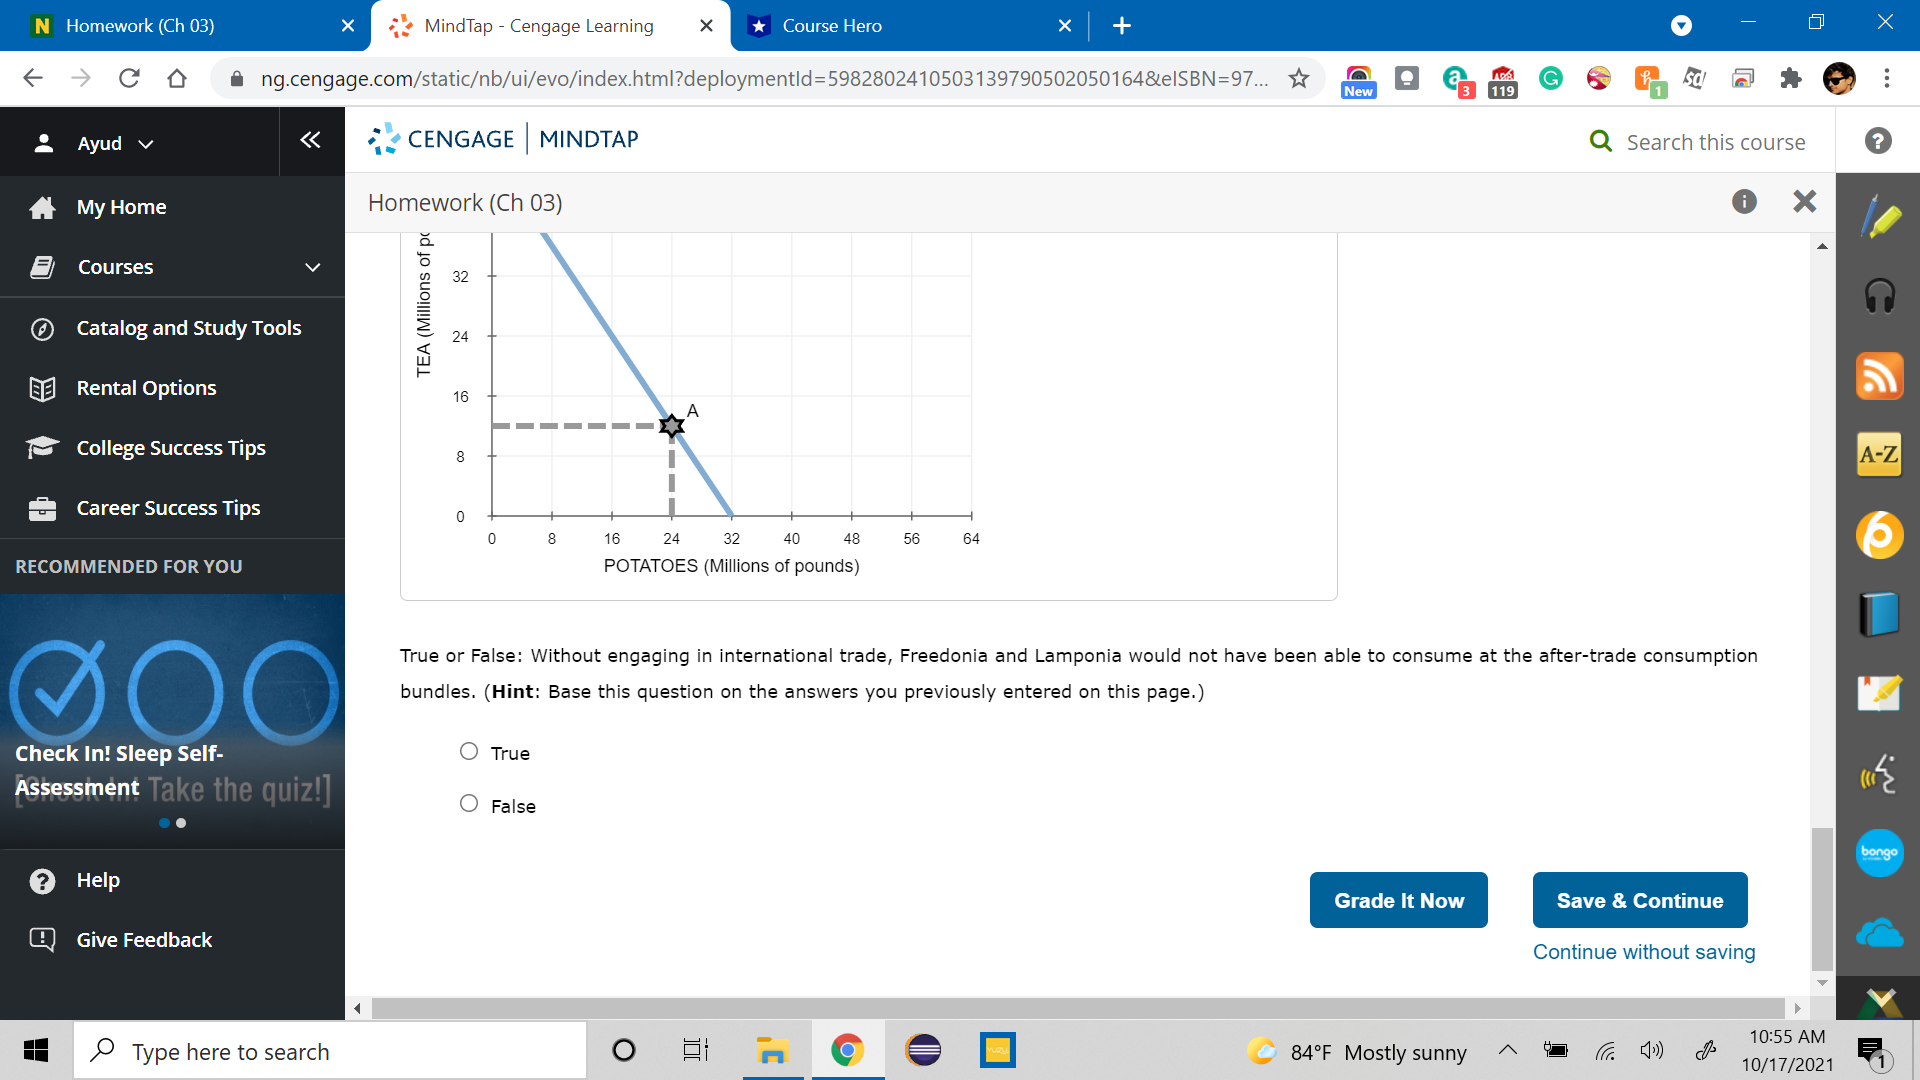Click the vertical scrollbar thumb
The image size is (1920, 1080).
pyautogui.click(x=1822, y=898)
